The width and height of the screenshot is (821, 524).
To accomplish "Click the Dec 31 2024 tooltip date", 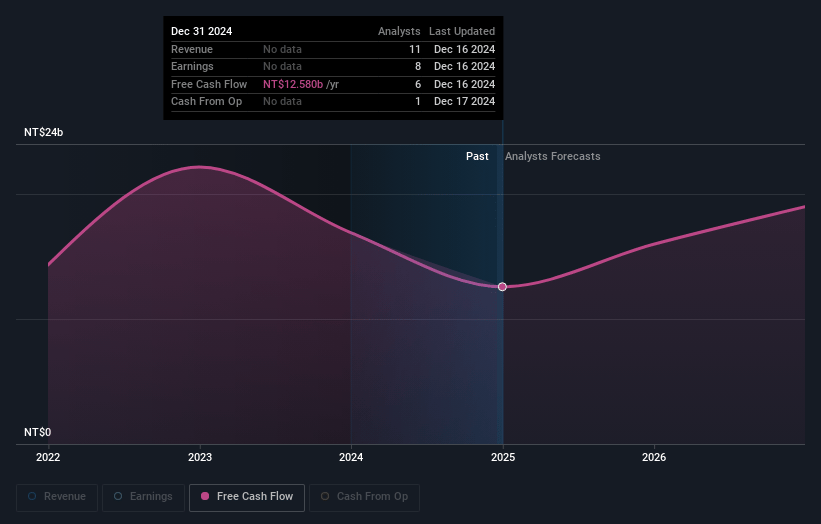I will pyautogui.click(x=202, y=31).
